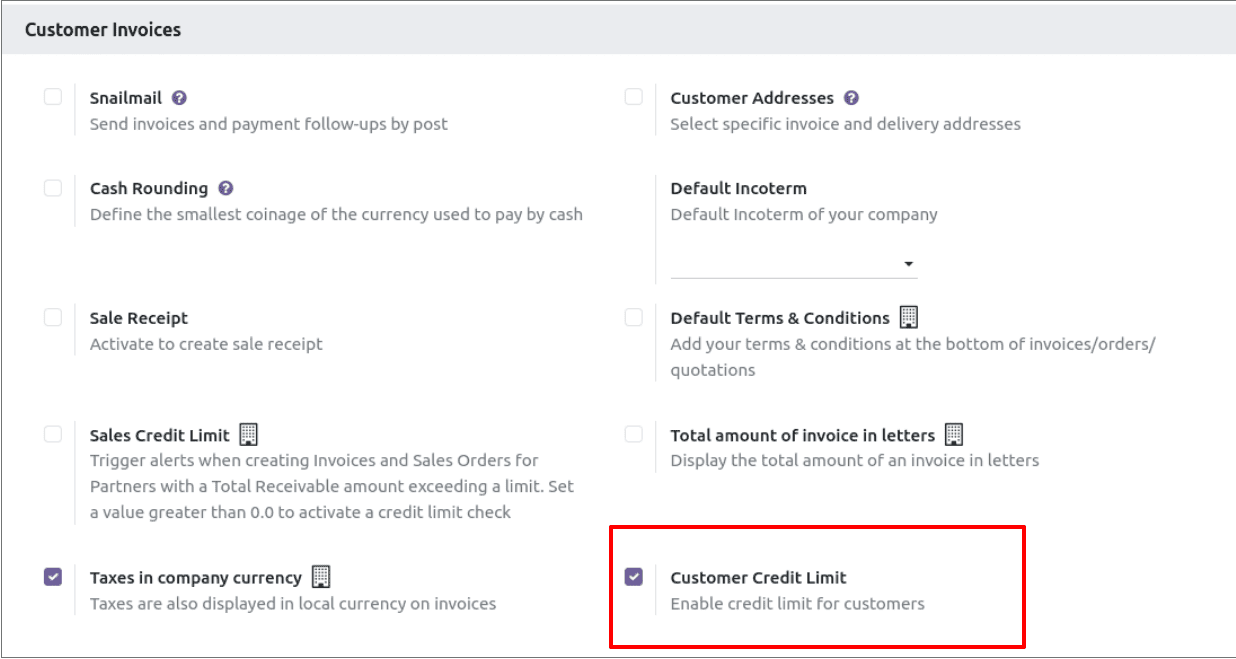This screenshot has height=659, width=1236.
Task: Open the Snailmail help question-mark icon
Action: pyautogui.click(x=179, y=98)
